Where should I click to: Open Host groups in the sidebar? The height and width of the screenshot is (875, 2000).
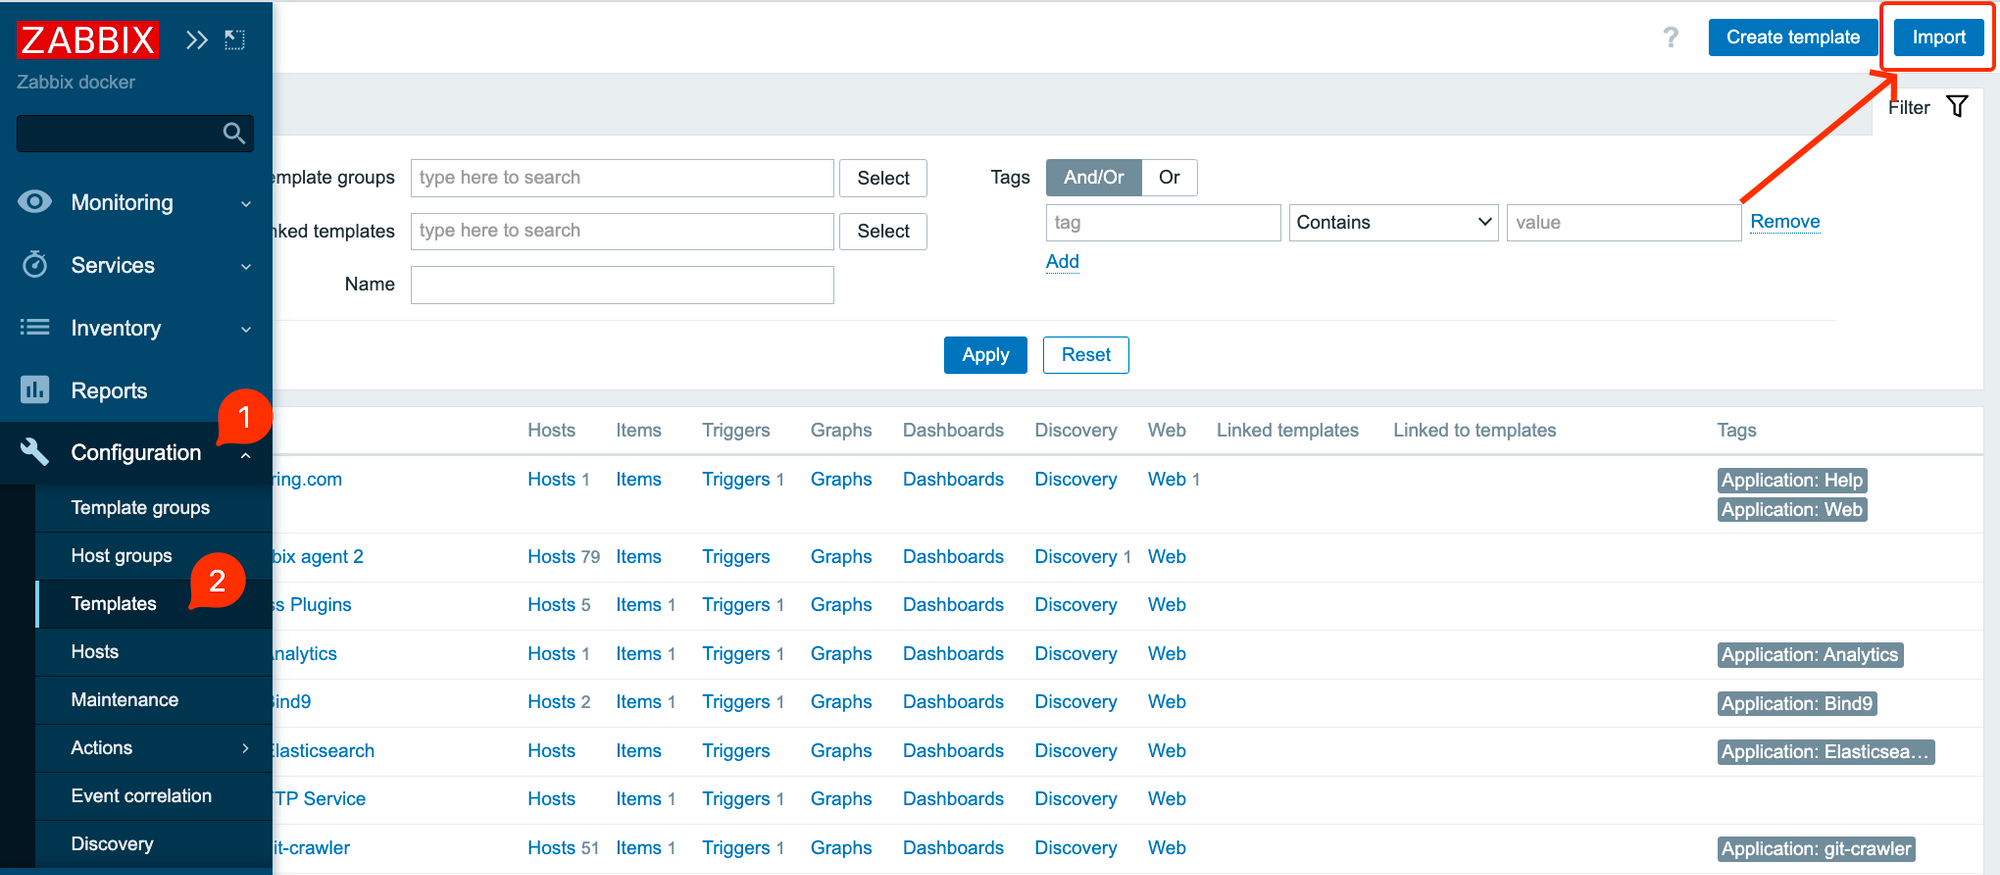pos(121,556)
